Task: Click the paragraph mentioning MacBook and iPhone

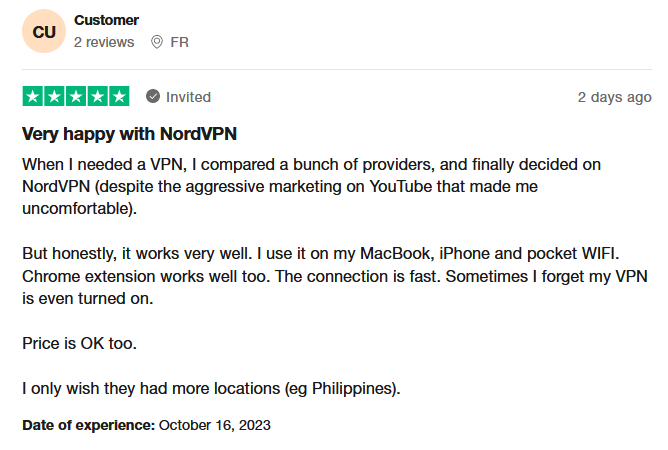Action: coord(335,276)
